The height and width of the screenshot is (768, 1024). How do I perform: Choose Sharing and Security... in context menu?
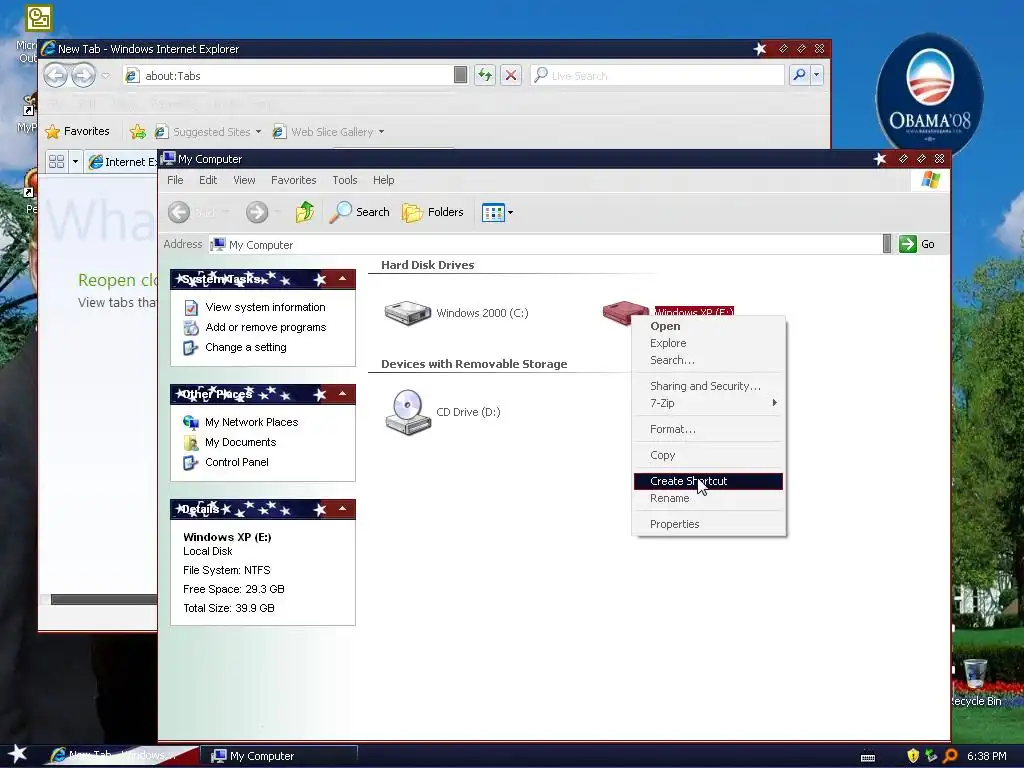pos(708,386)
